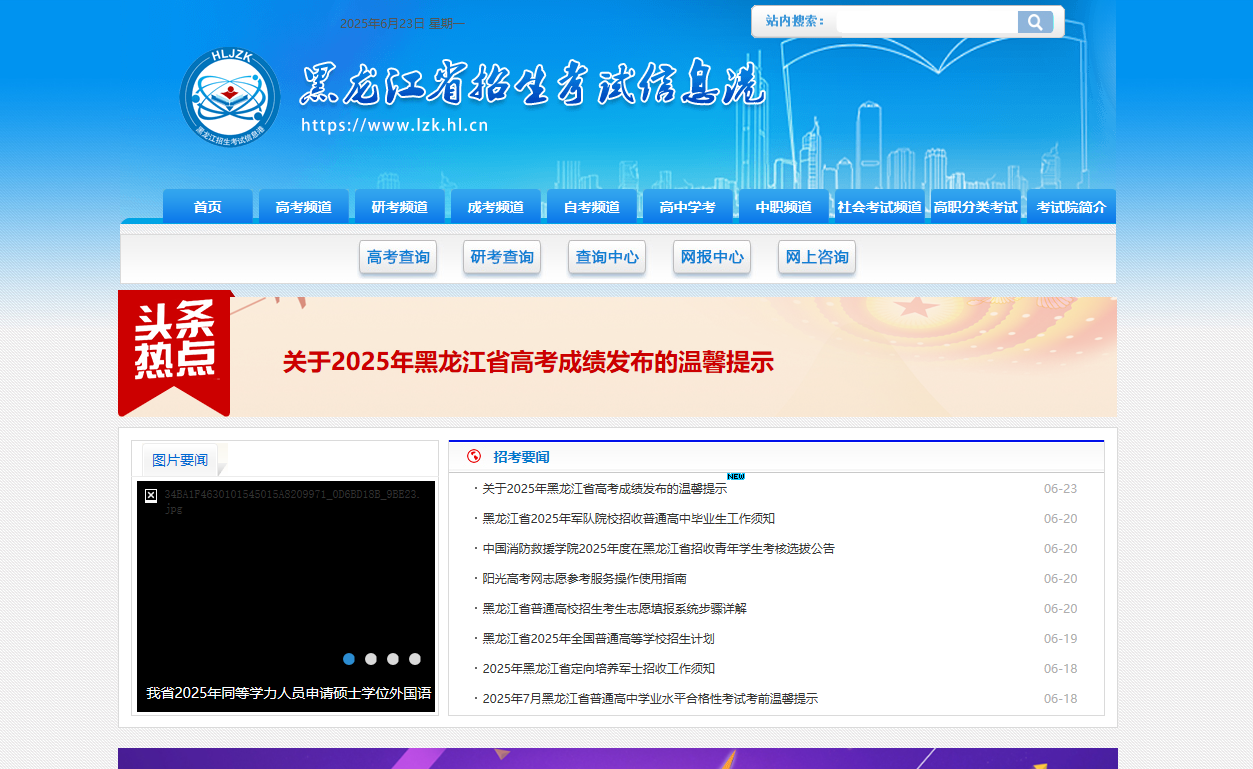Image resolution: width=1253 pixels, height=769 pixels.
Task: Open the 阳光高考网志愿参考服务操作使用指南 article
Action: click(584, 579)
